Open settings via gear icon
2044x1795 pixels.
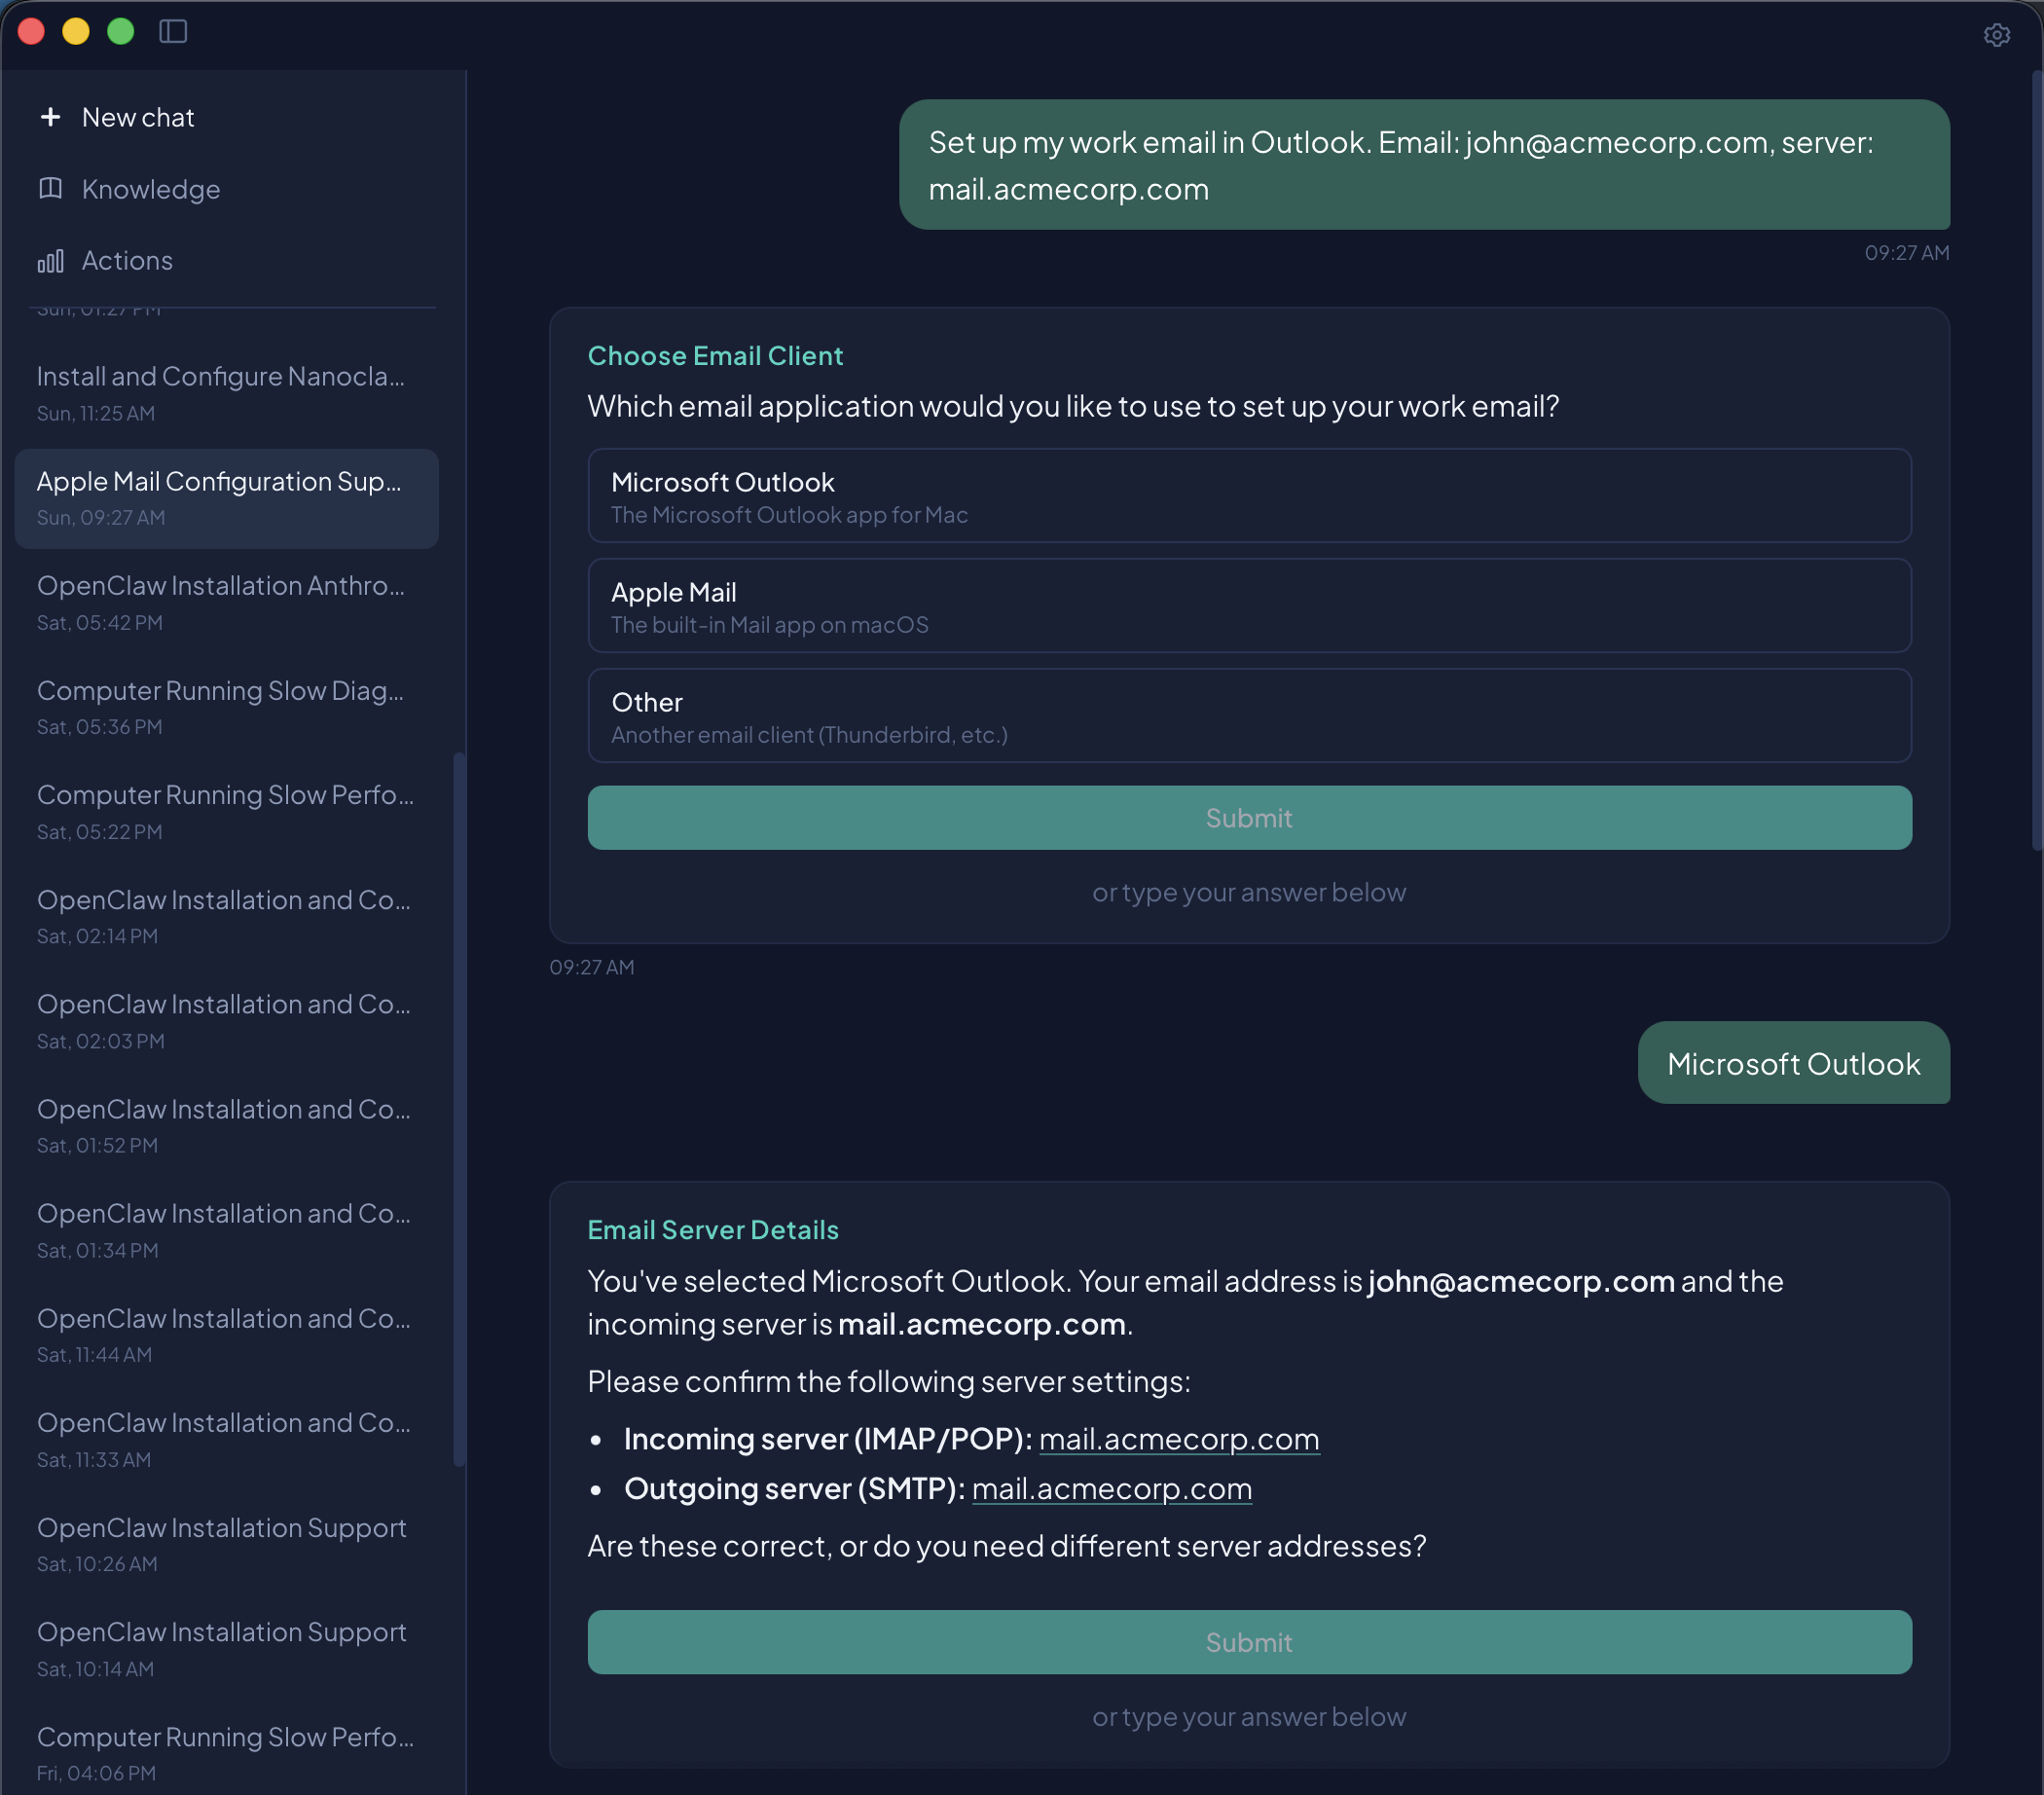1996,35
